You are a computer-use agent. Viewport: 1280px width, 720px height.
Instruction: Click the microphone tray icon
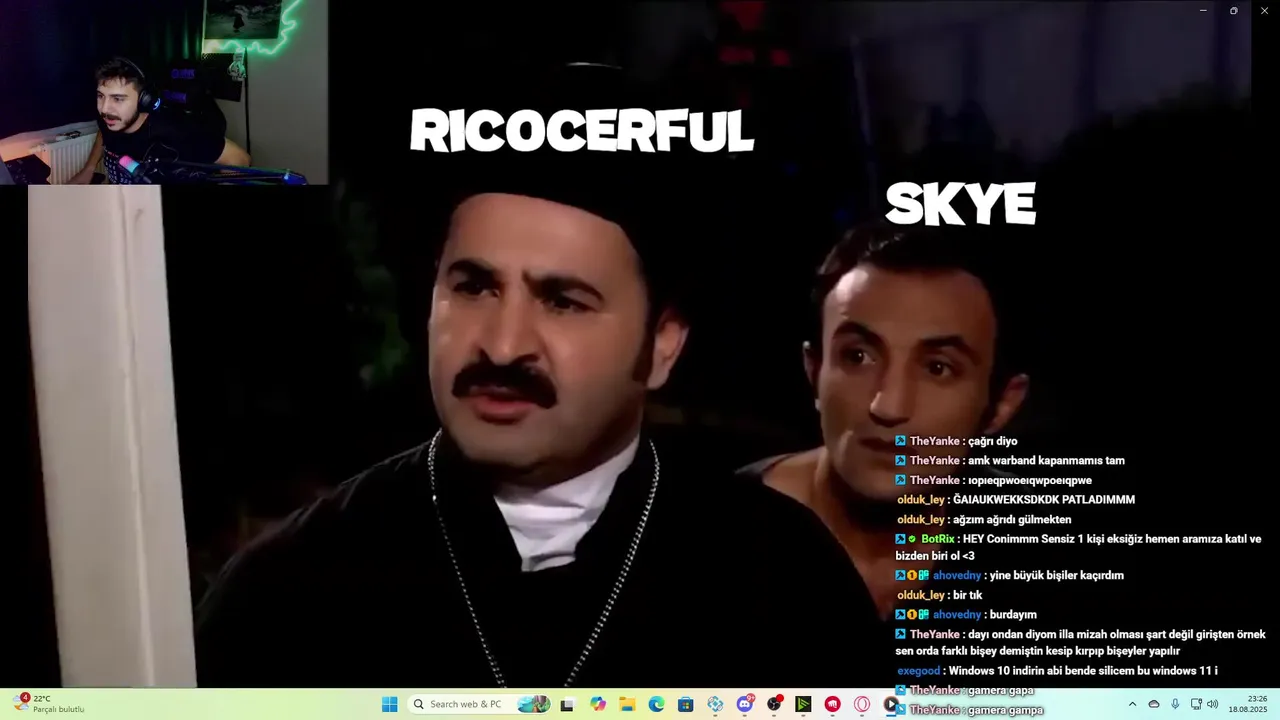[x=1175, y=704]
